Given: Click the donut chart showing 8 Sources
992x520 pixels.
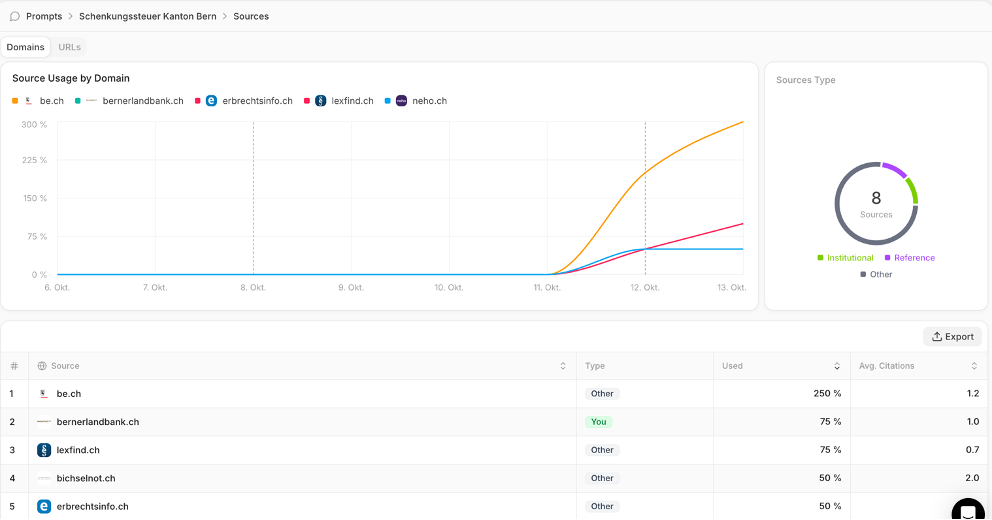Looking at the screenshot, I should pyautogui.click(x=876, y=203).
